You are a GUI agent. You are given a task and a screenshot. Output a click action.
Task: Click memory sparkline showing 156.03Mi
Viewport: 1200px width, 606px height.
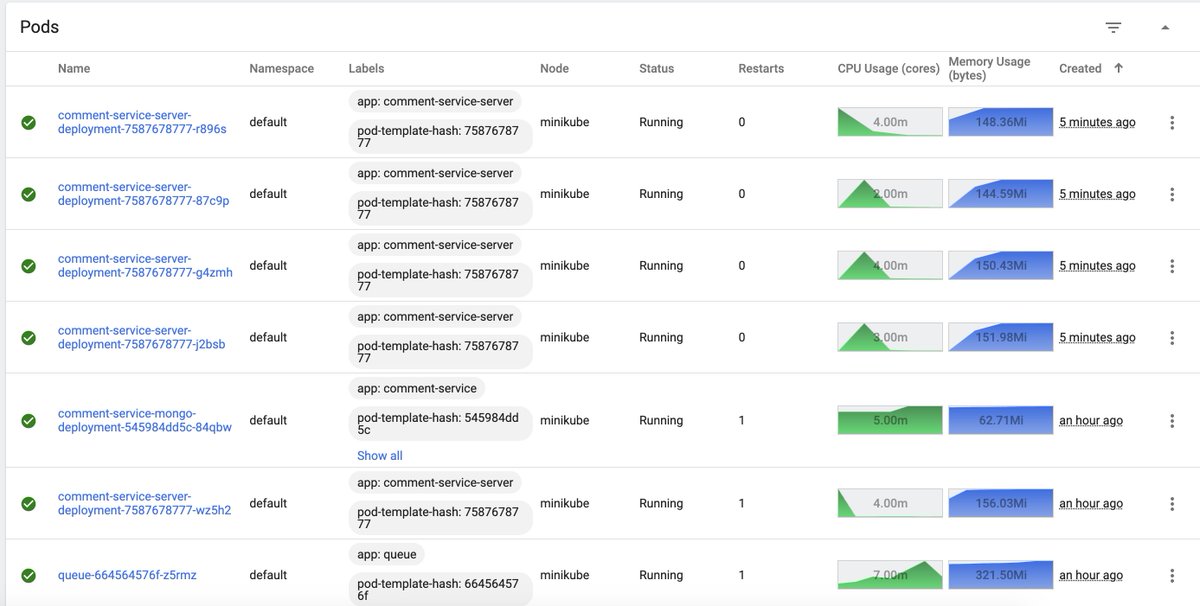tap(1001, 504)
